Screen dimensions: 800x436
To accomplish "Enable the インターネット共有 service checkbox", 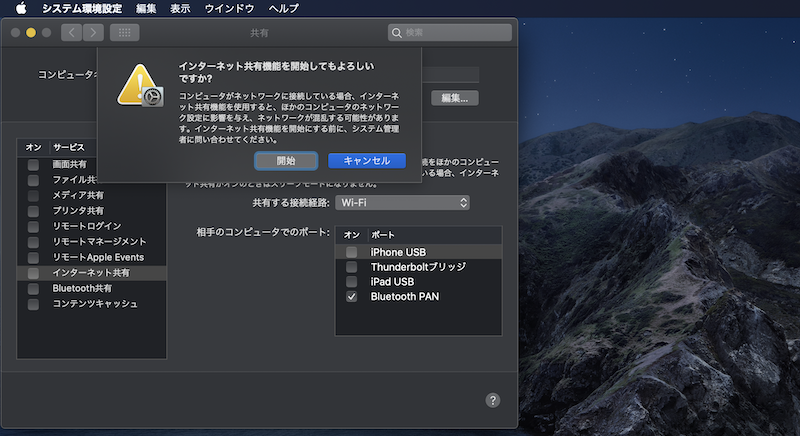I will [34, 273].
